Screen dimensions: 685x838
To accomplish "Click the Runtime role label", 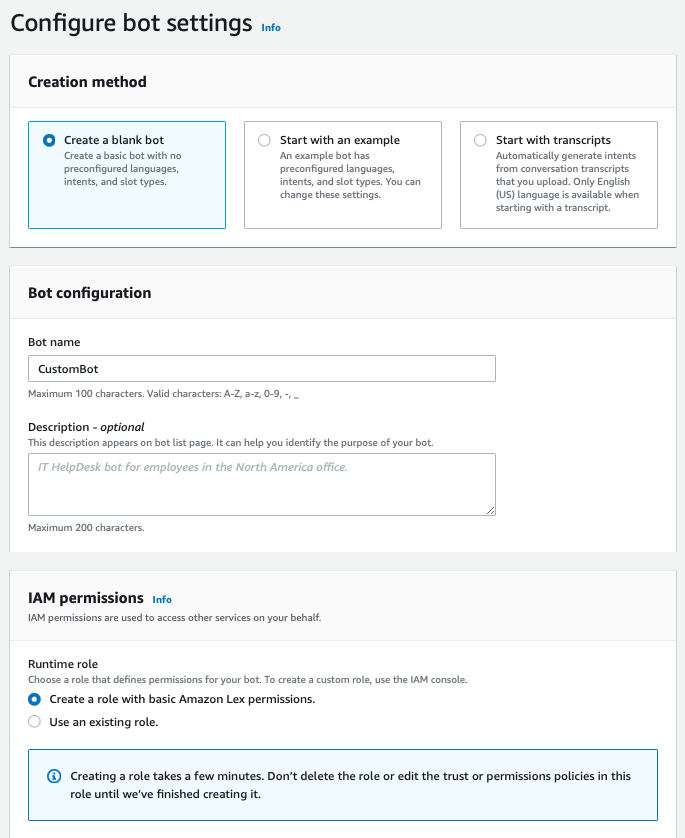I will click(62, 663).
